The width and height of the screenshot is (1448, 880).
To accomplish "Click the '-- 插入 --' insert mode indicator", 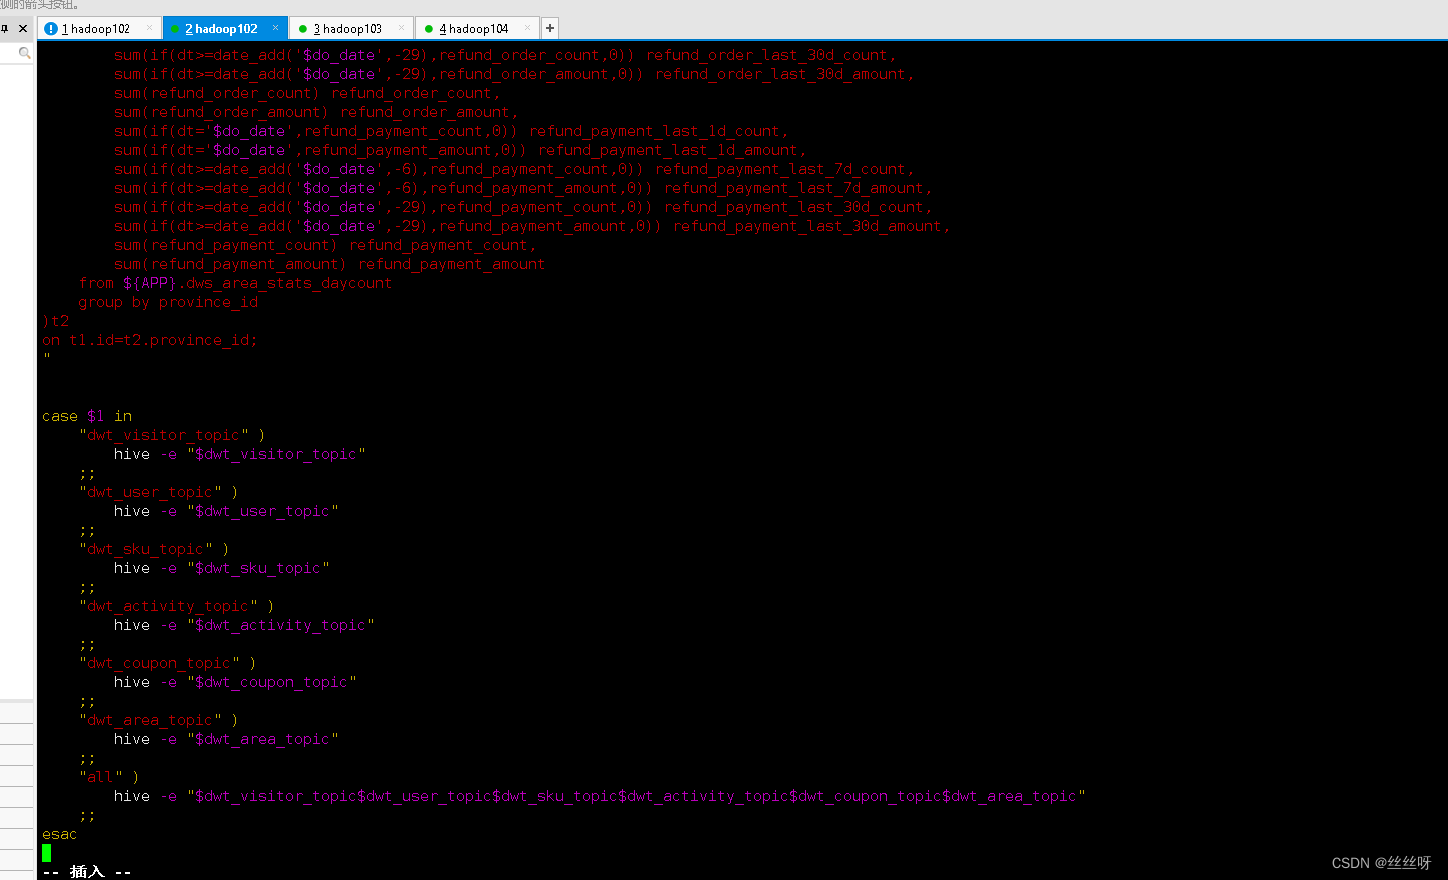I will tap(87, 872).
